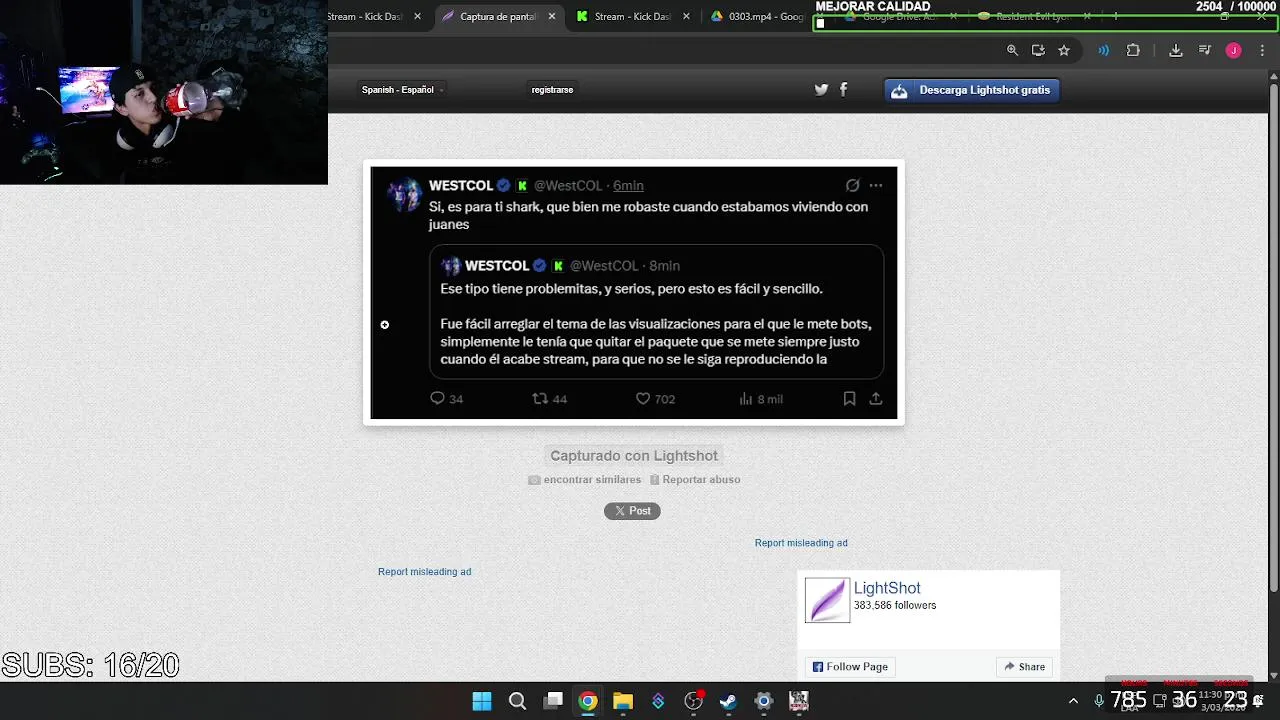This screenshot has height=720, width=1280.
Task: Open the 0303.mp4 Google Drive tab
Action: point(757,17)
